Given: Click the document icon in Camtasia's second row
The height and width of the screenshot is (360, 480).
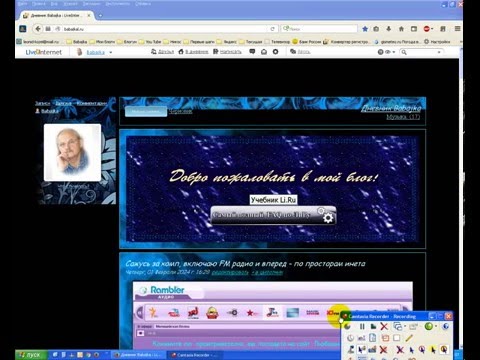Looking at the screenshot, I should (373, 338).
